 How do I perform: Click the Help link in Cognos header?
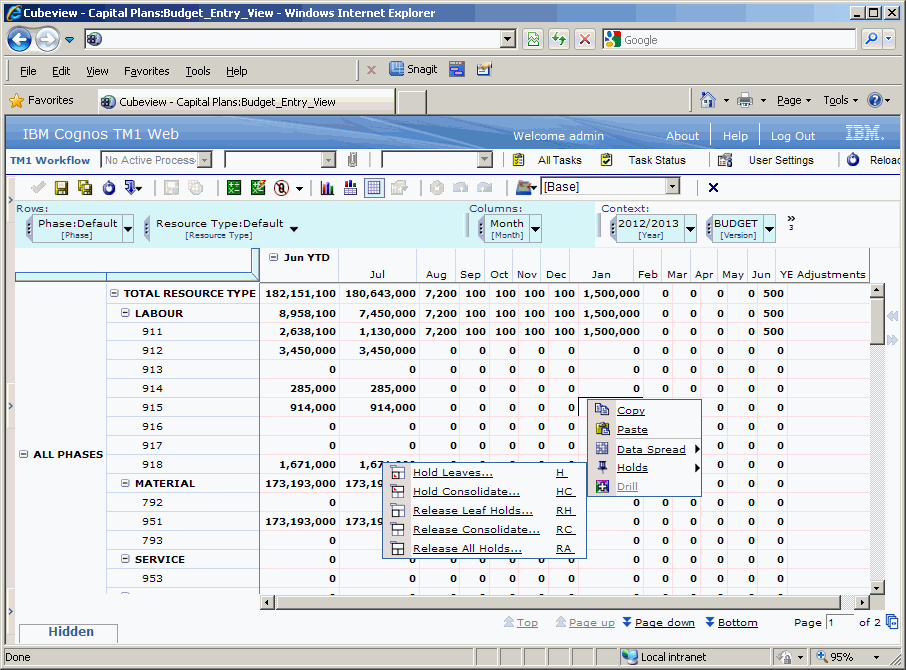tap(735, 136)
